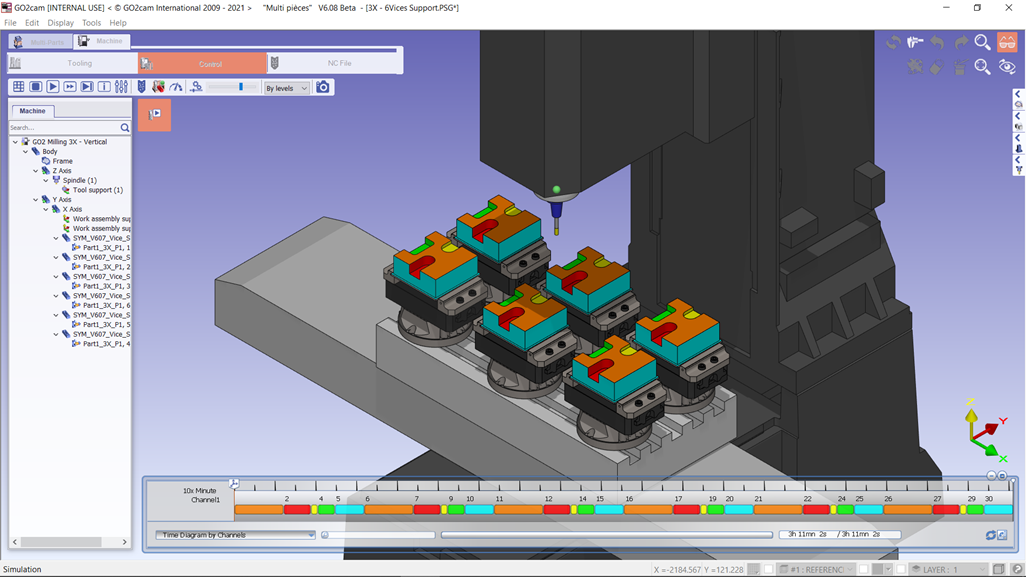Select the Frame tree item
Viewport: 1026px width, 577px height.
[x=62, y=161]
